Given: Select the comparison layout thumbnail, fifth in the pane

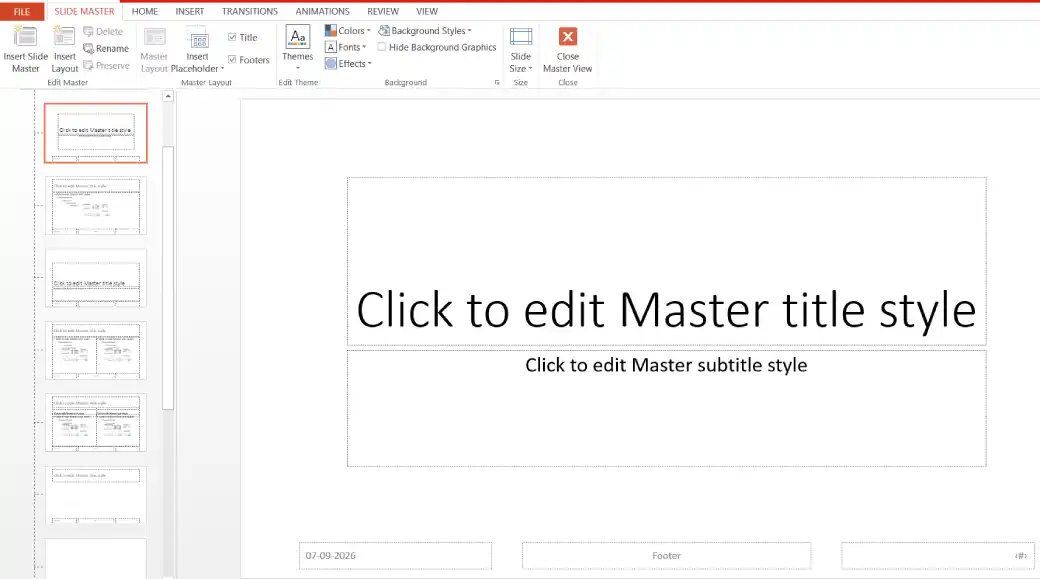Looking at the screenshot, I should point(96,422).
